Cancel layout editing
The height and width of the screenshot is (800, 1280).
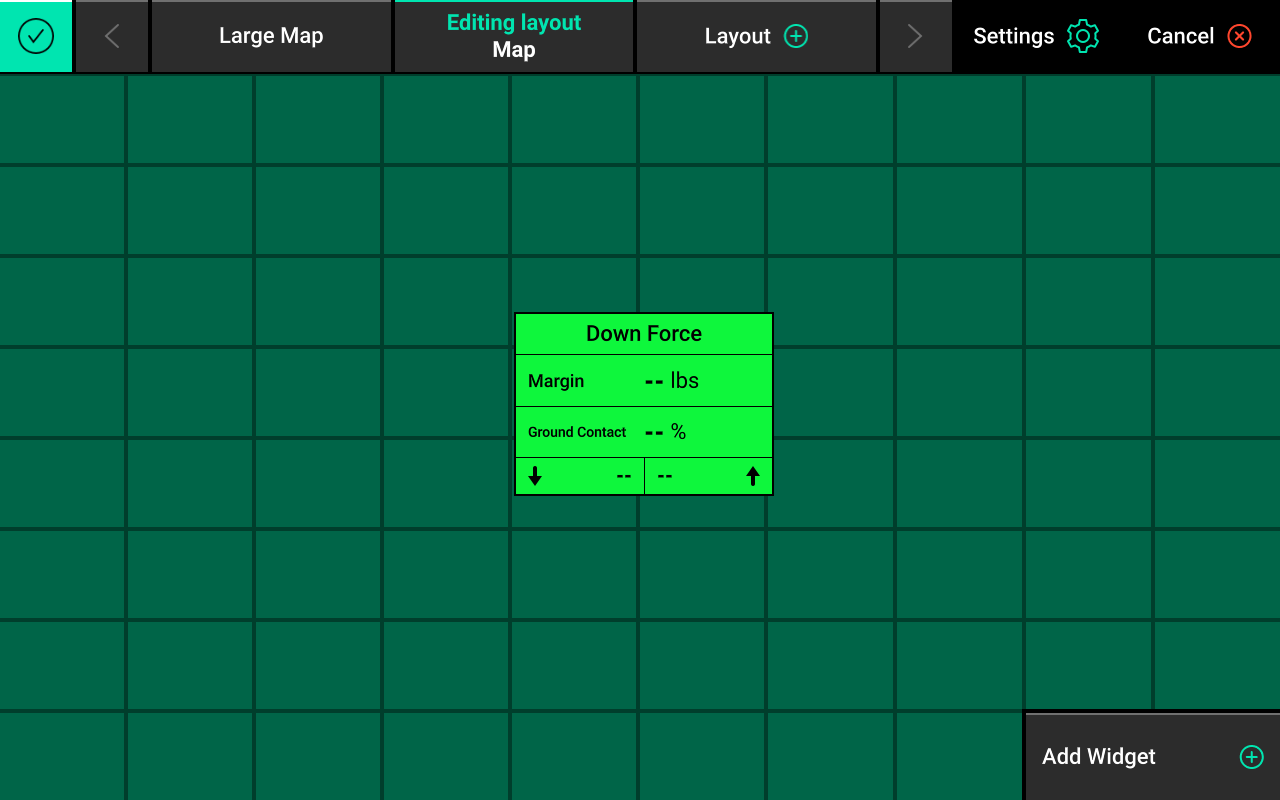pyautogui.click(x=1199, y=36)
